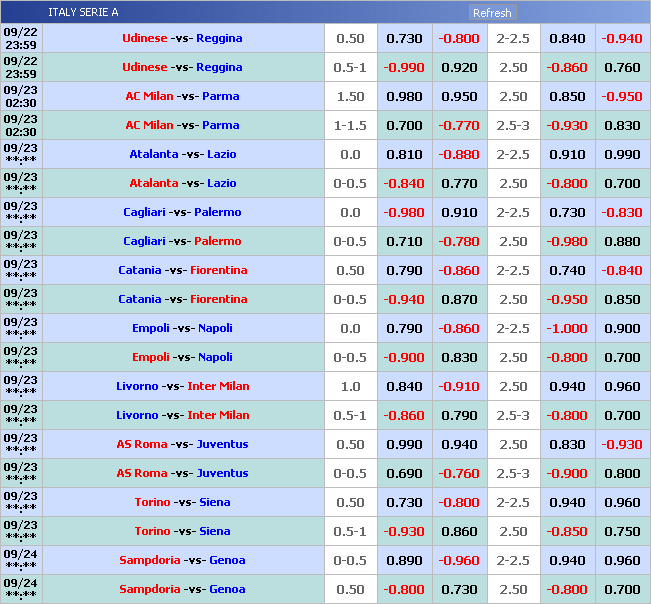
Task: Click the 0.870 odds for Fiorentina
Action: coord(459,300)
